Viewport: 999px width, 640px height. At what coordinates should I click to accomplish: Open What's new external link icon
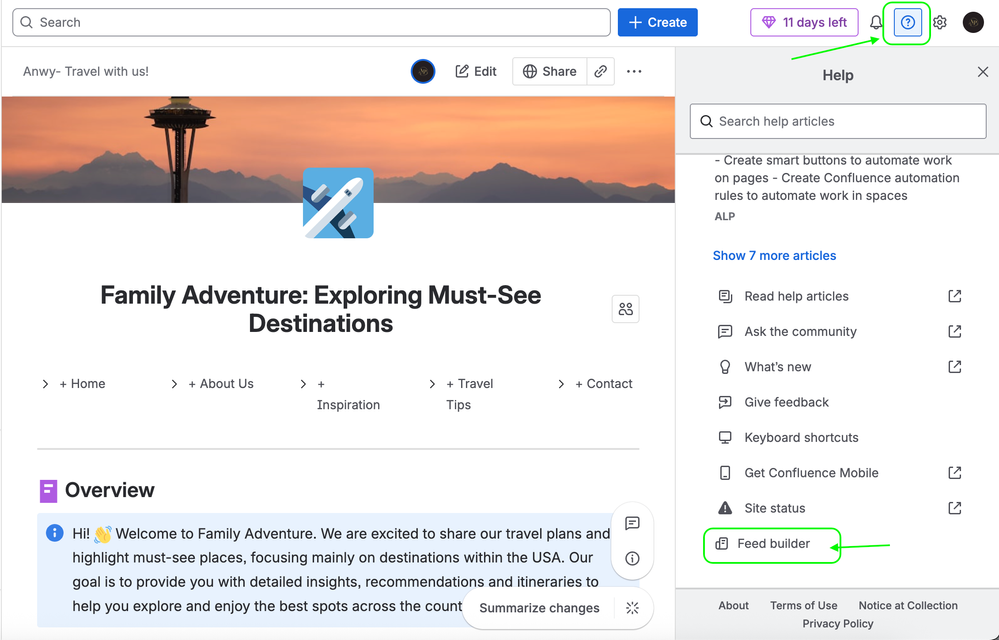tap(954, 367)
